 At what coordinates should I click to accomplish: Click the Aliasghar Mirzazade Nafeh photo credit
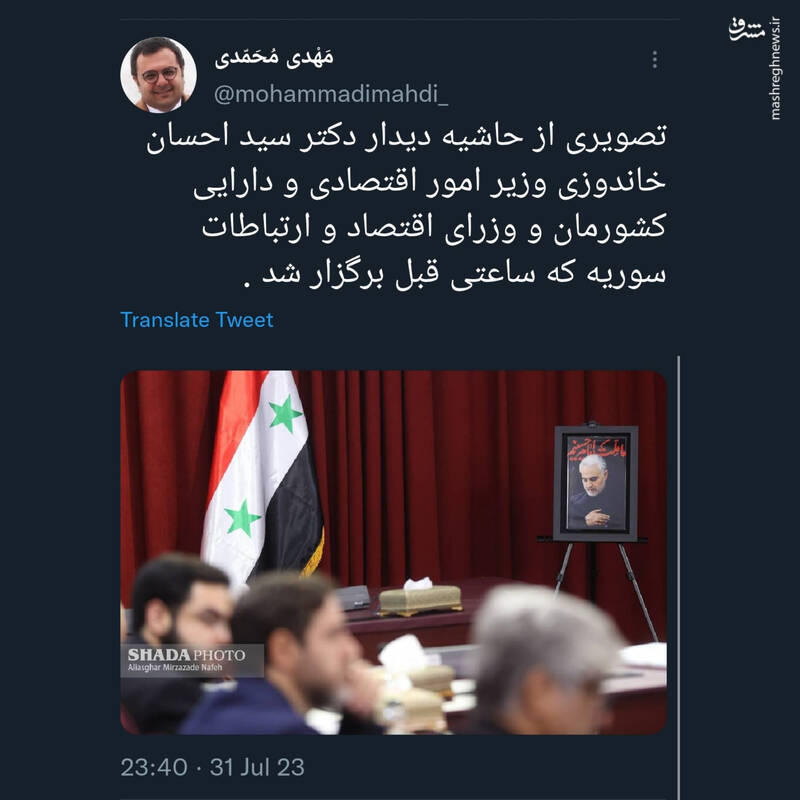click(x=175, y=667)
